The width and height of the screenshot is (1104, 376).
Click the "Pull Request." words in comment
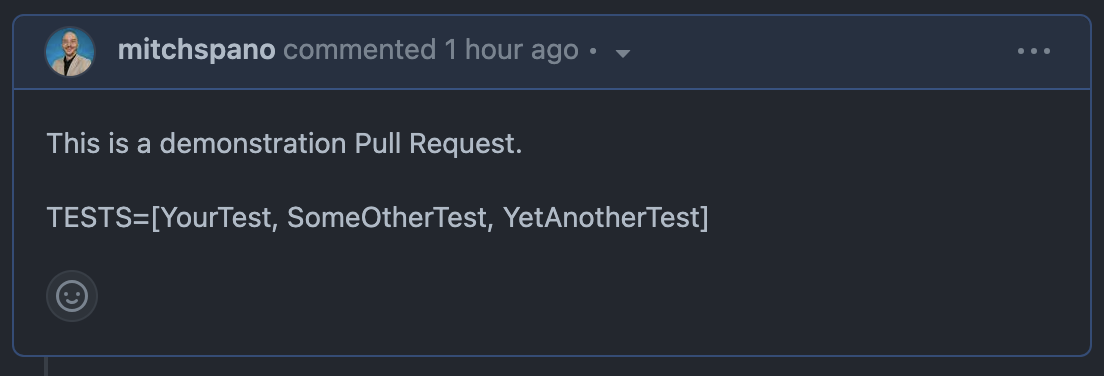(x=438, y=144)
